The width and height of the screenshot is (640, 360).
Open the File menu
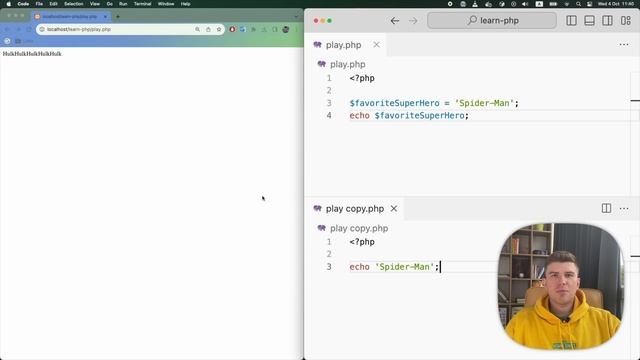(39, 4)
